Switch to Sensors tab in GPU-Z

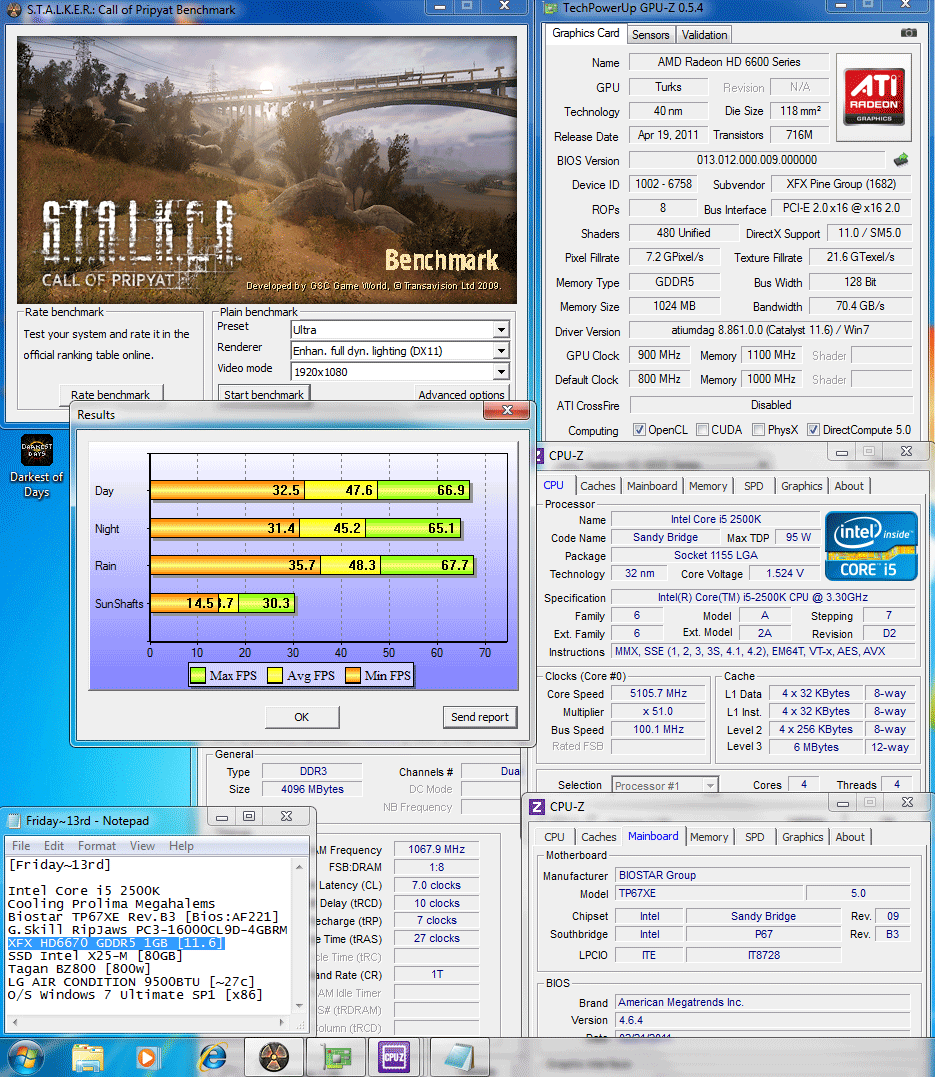click(x=650, y=34)
